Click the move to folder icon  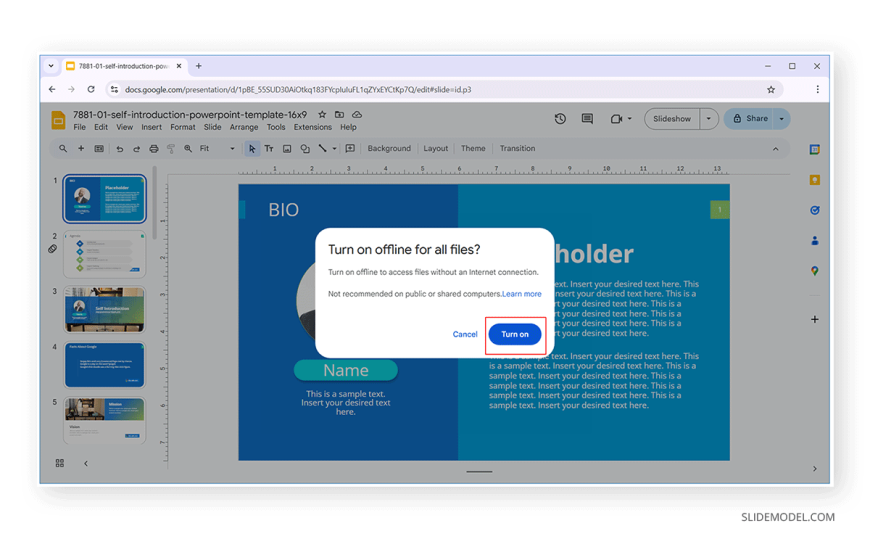click(x=339, y=114)
